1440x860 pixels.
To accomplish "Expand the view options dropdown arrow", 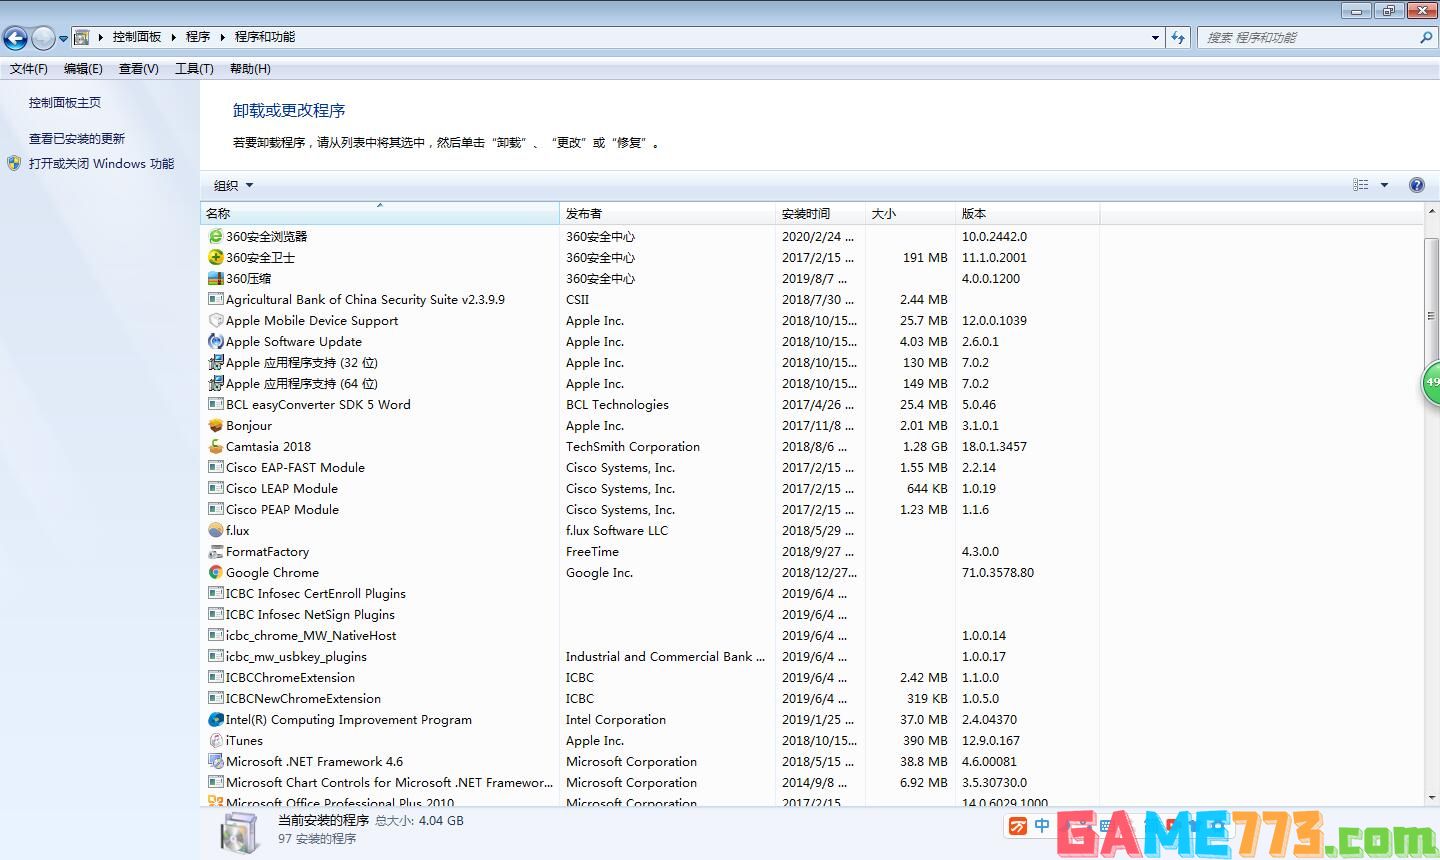I will (1385, 185).
